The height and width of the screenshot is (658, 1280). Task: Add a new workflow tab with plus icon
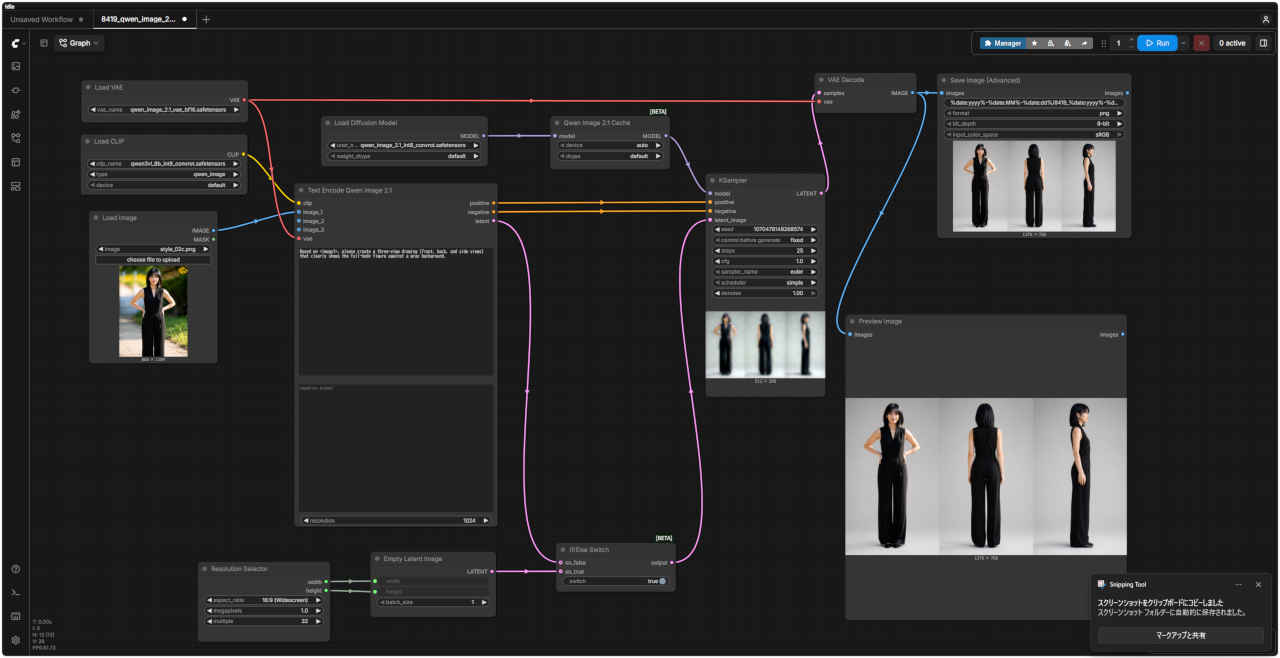pos(206,19)
